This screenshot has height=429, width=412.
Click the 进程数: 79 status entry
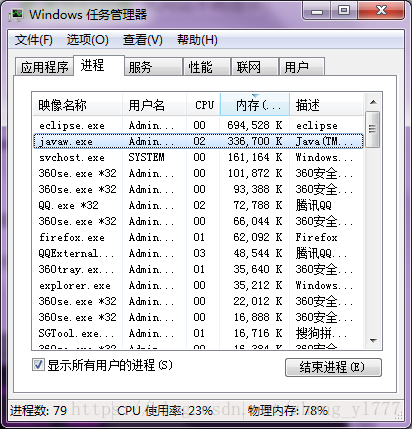38,410
